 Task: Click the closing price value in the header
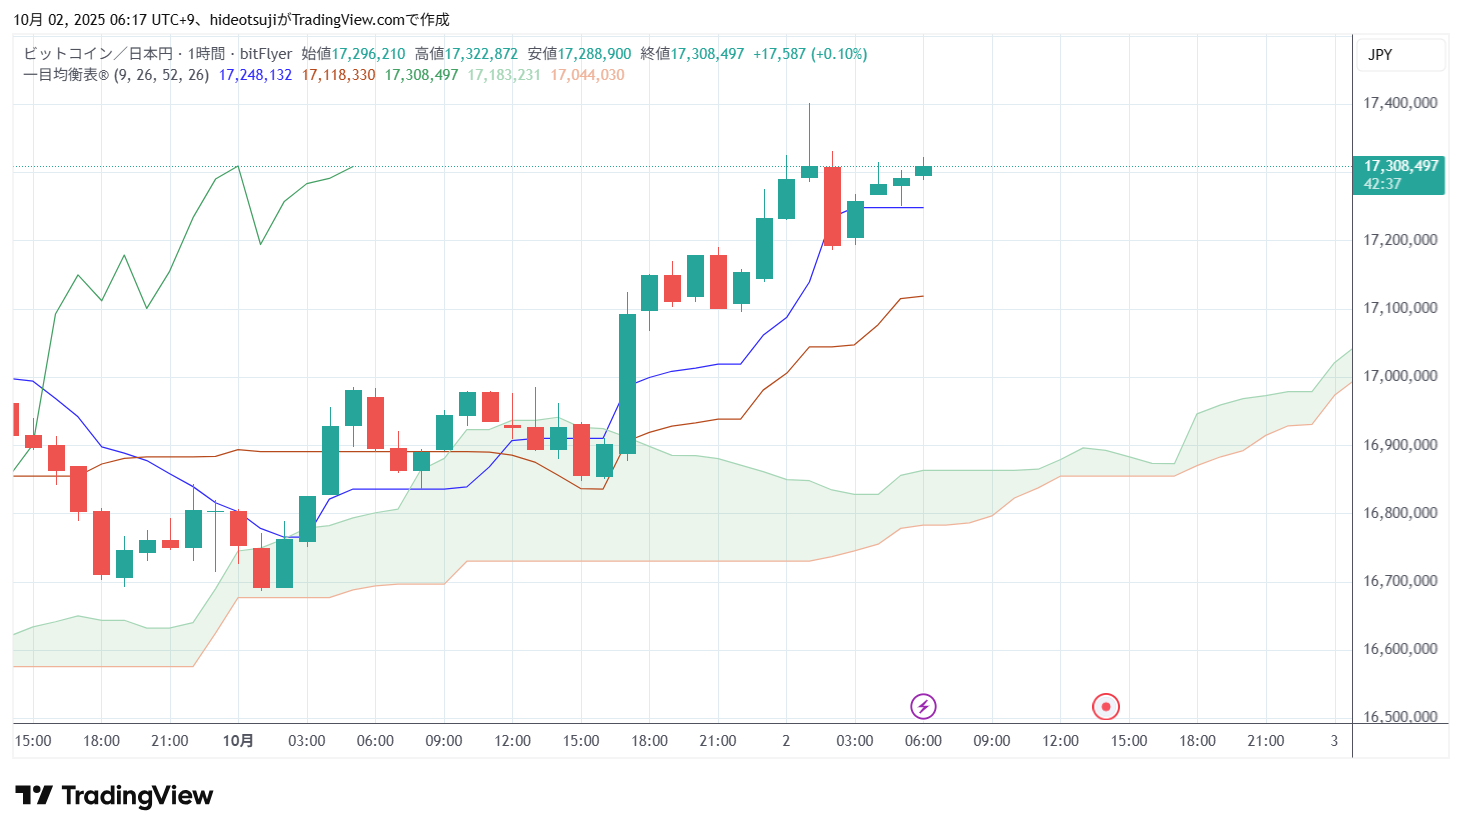[707, 54]
